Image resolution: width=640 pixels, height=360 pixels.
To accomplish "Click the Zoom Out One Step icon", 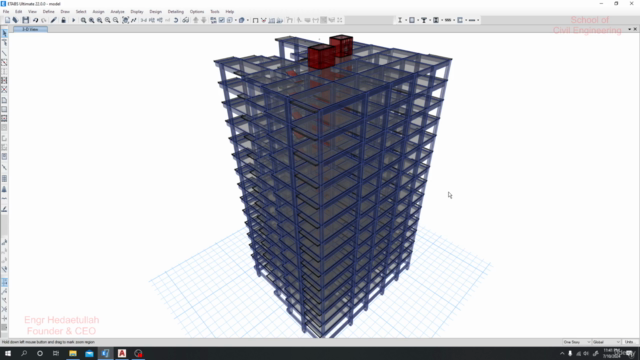I will point(116,20).
